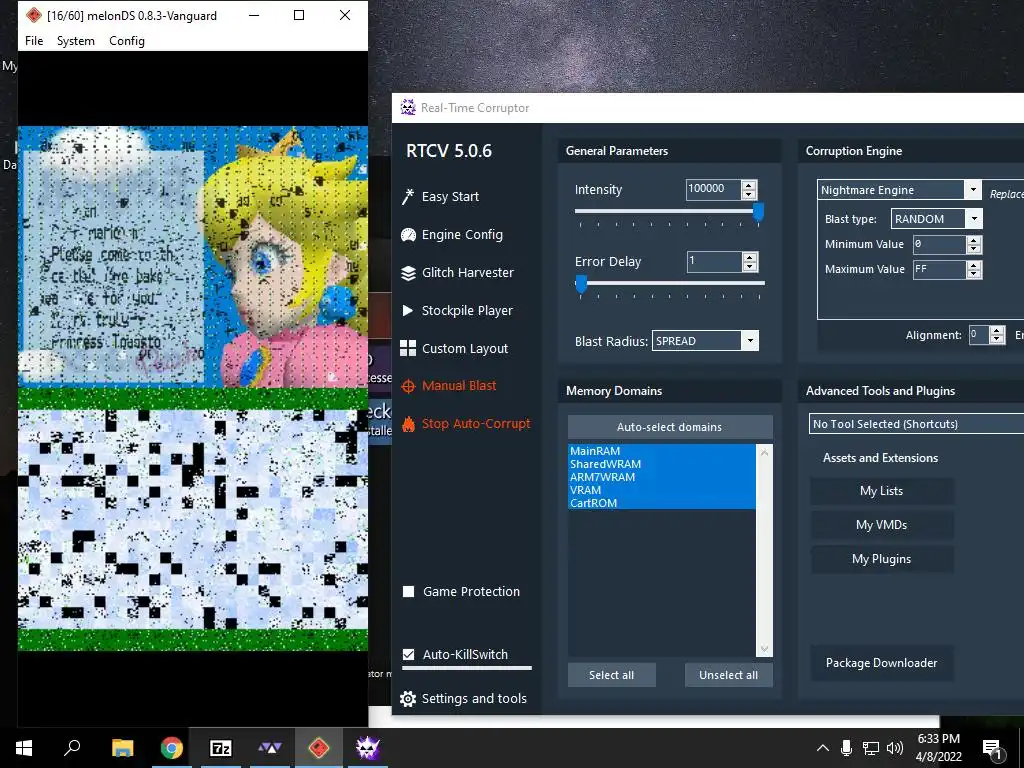Image resolution: width=1024 pixels, height=768 pixels.
Task: Open Settings and tools gear icon
Action: (408, 699)
